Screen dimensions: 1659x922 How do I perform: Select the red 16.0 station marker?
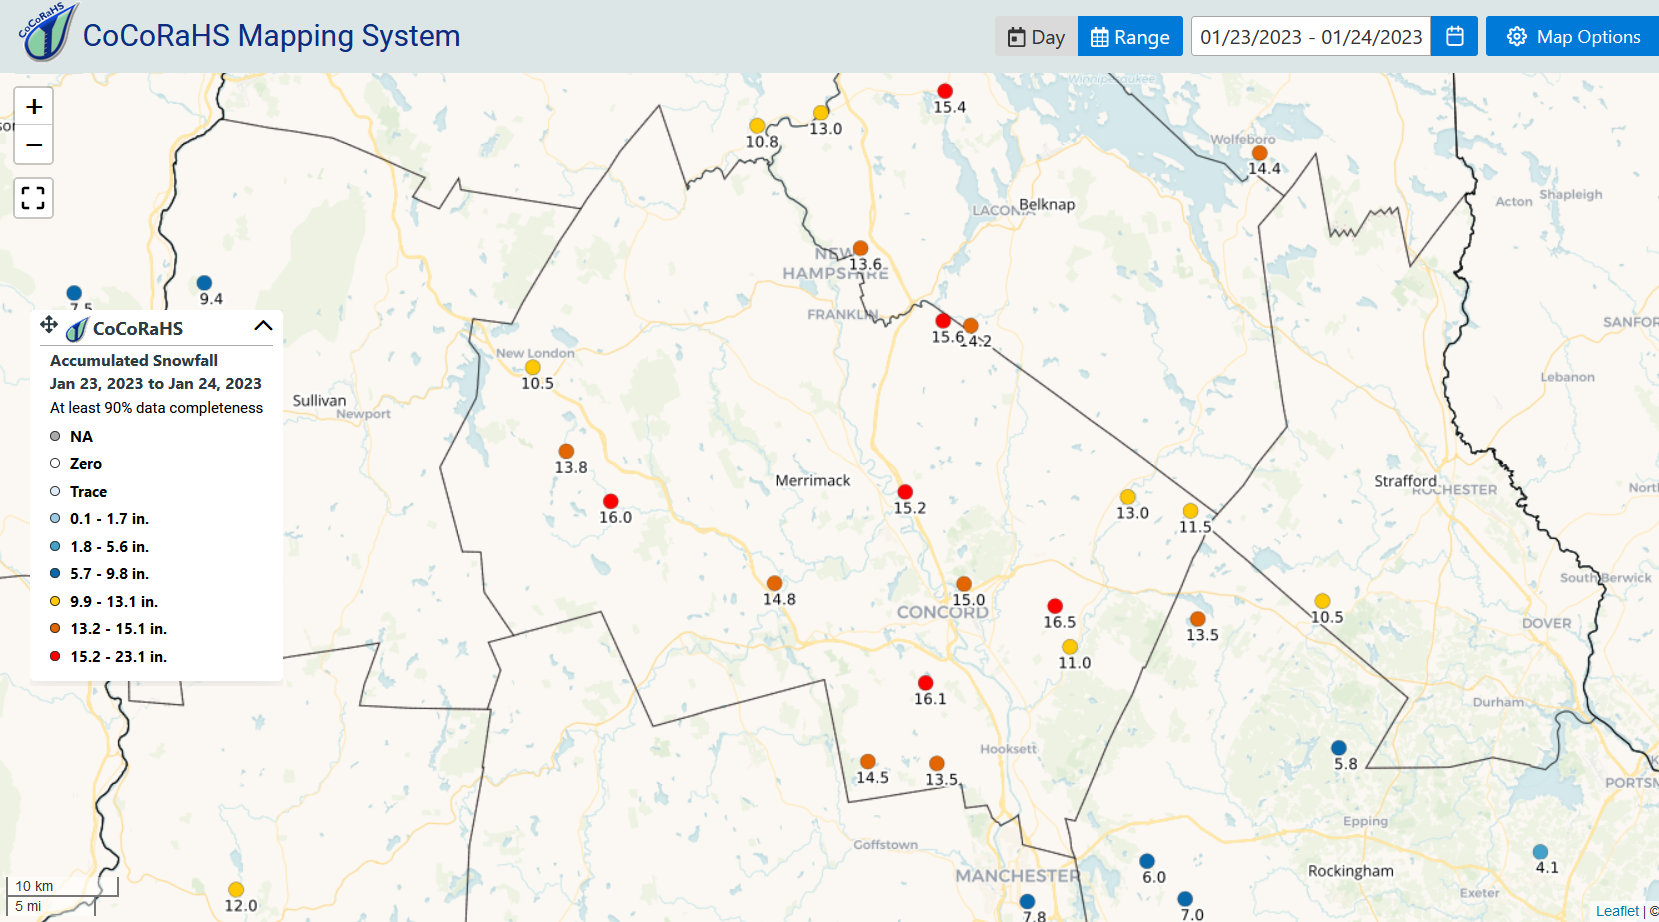[x=611, y=501]
